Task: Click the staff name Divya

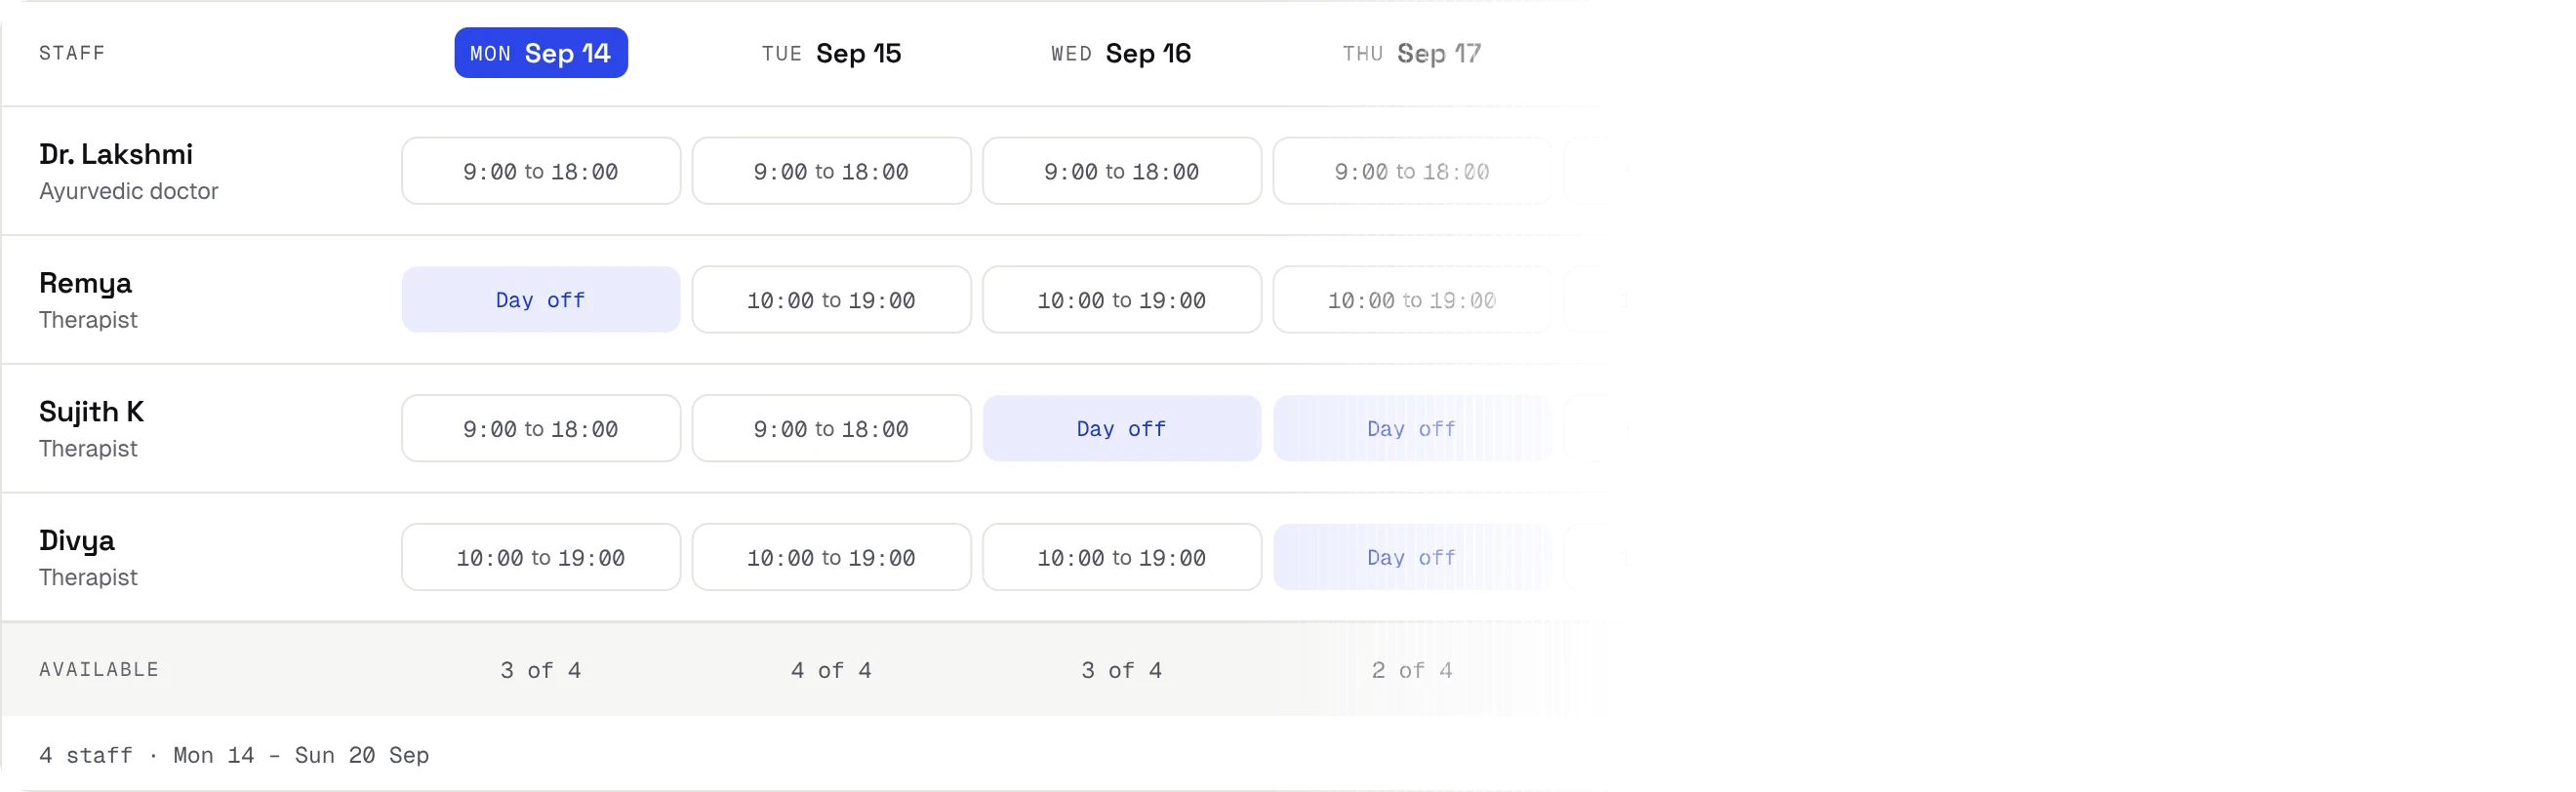Action: point(77,541)
